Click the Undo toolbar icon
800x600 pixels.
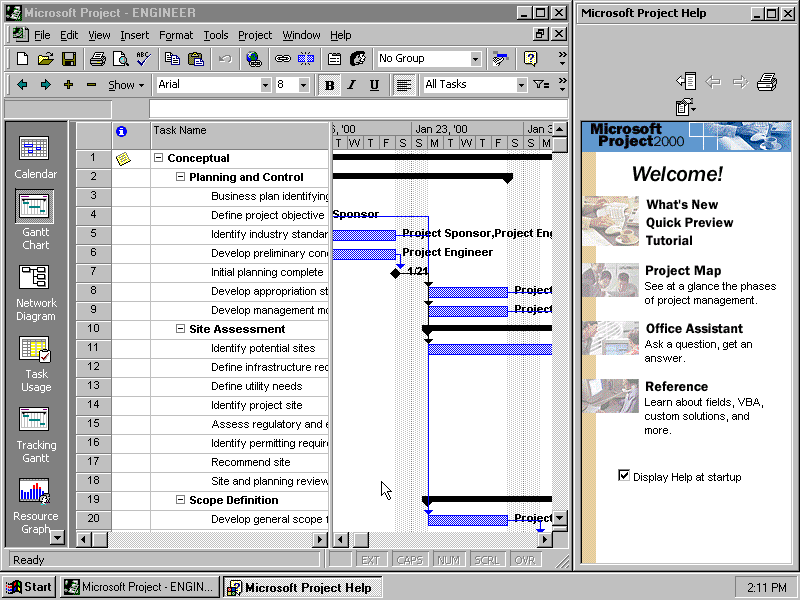[224, 59]
